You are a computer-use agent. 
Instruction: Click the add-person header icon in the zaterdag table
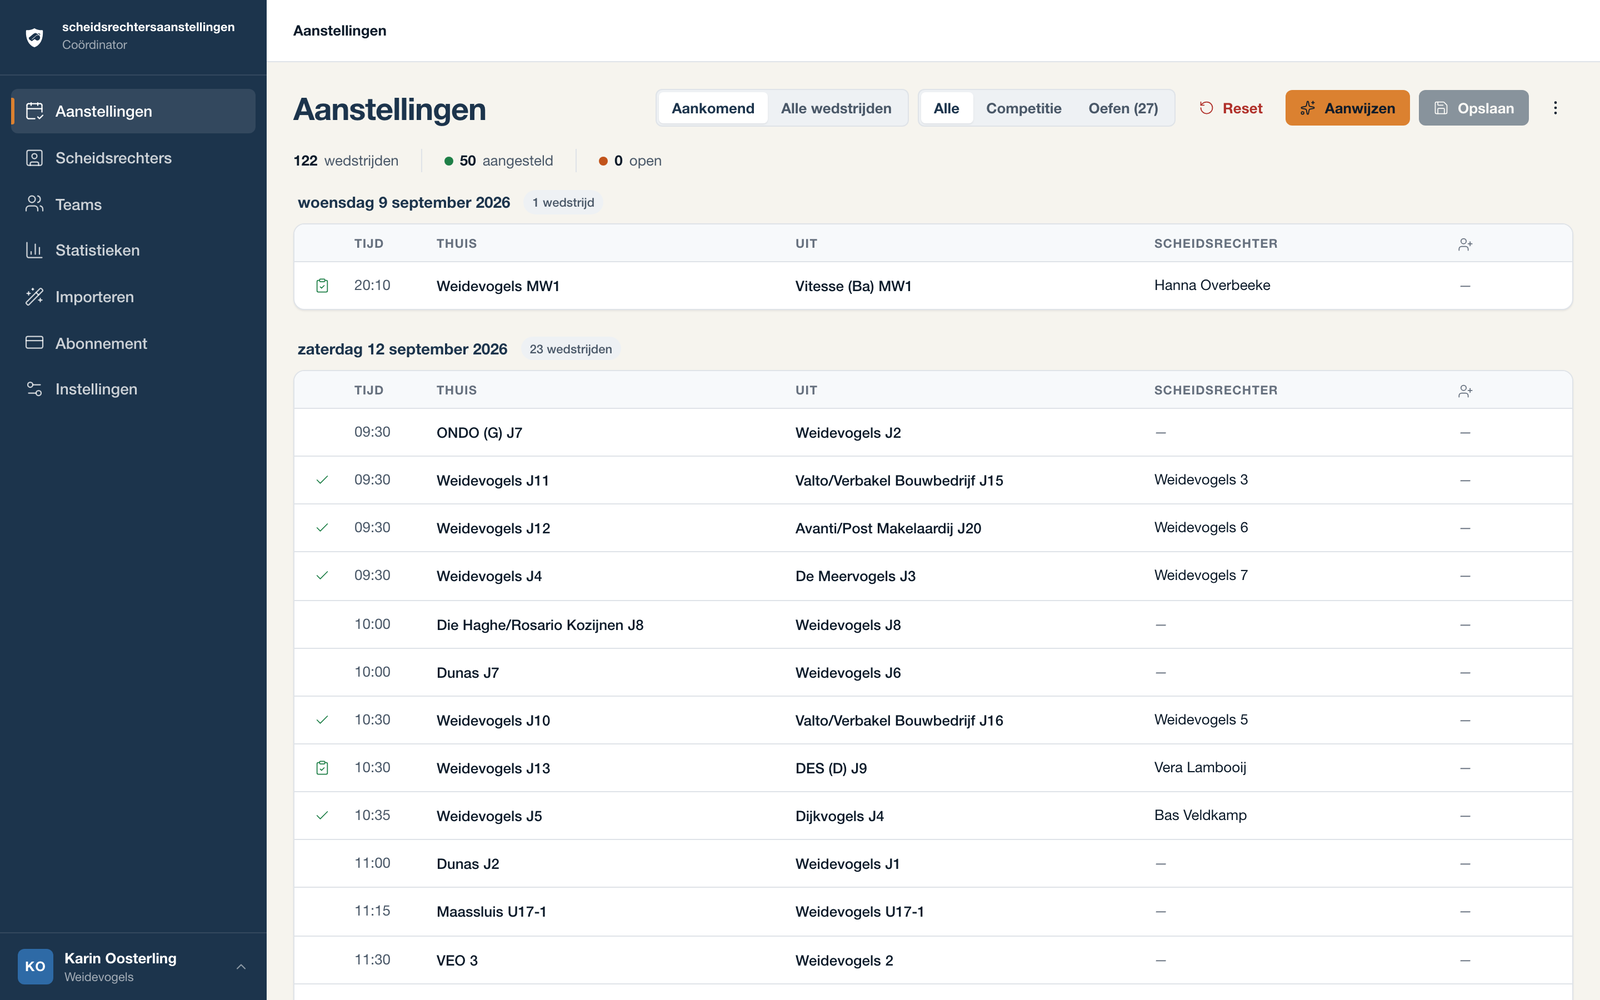click(x=1465, y=391)
